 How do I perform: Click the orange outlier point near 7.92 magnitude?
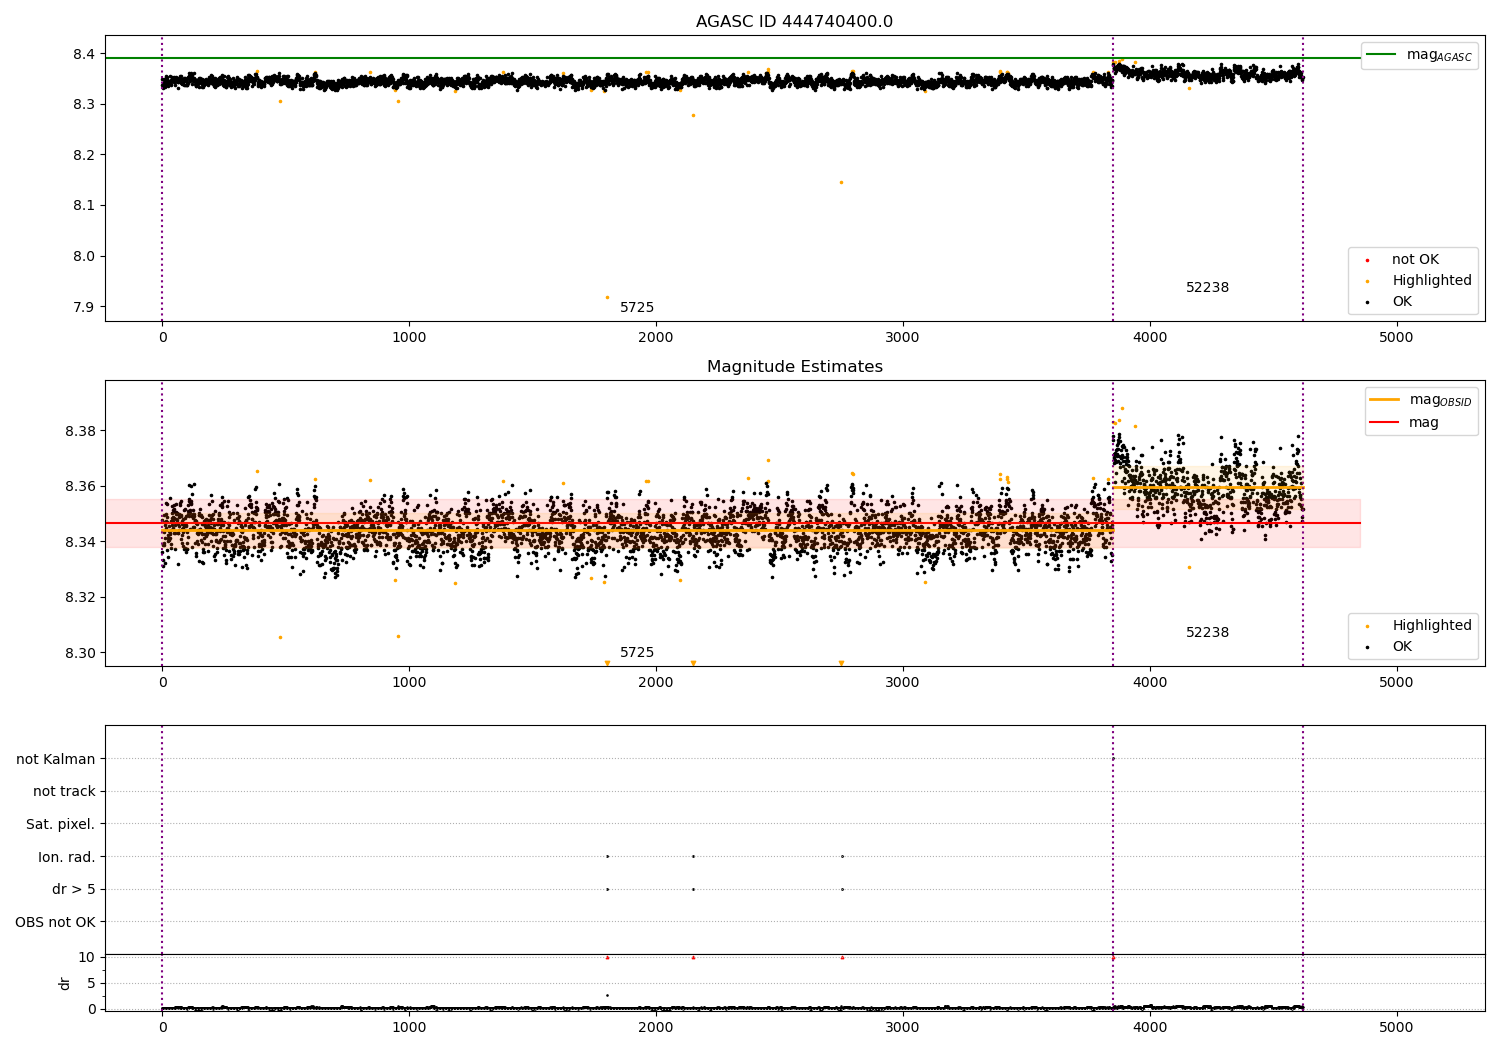607,297
